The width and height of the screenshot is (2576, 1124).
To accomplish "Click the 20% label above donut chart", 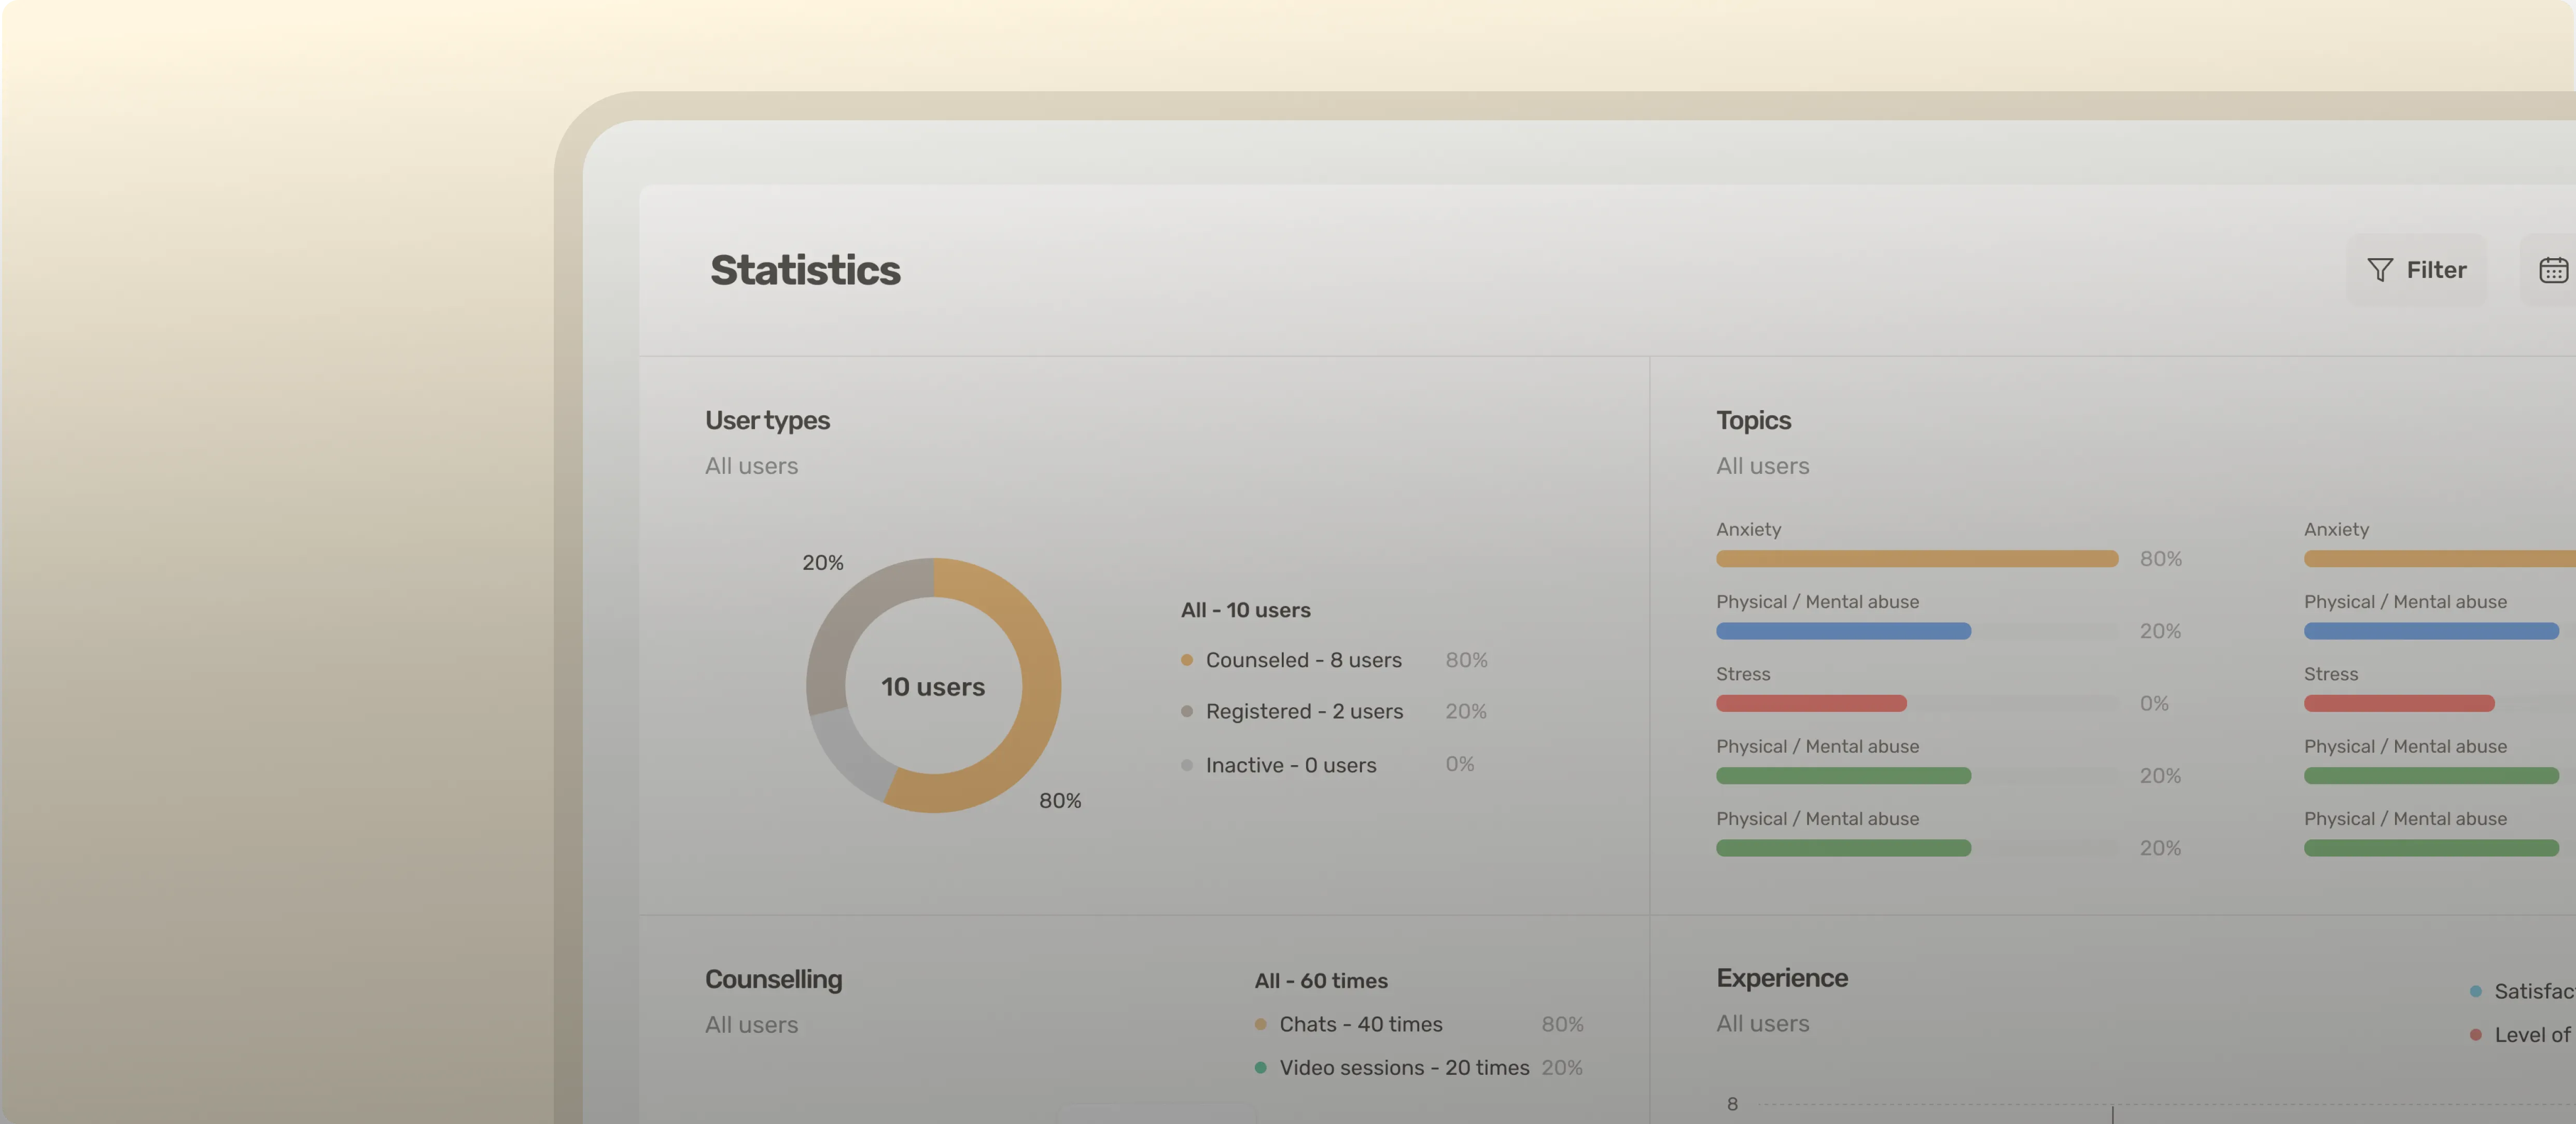I will [822, 563].
